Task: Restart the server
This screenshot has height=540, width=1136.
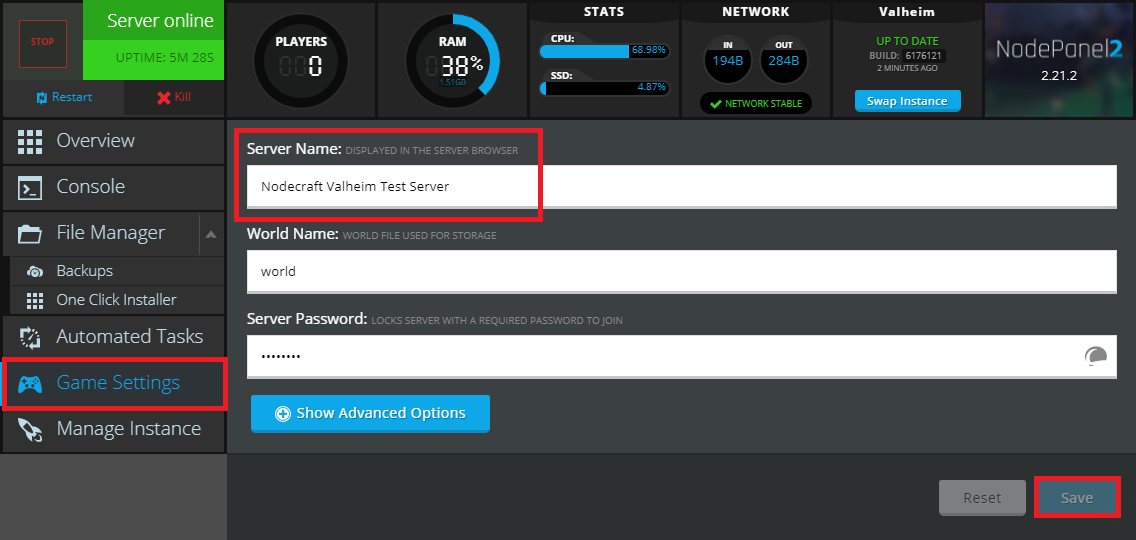Action: [64, 97]
